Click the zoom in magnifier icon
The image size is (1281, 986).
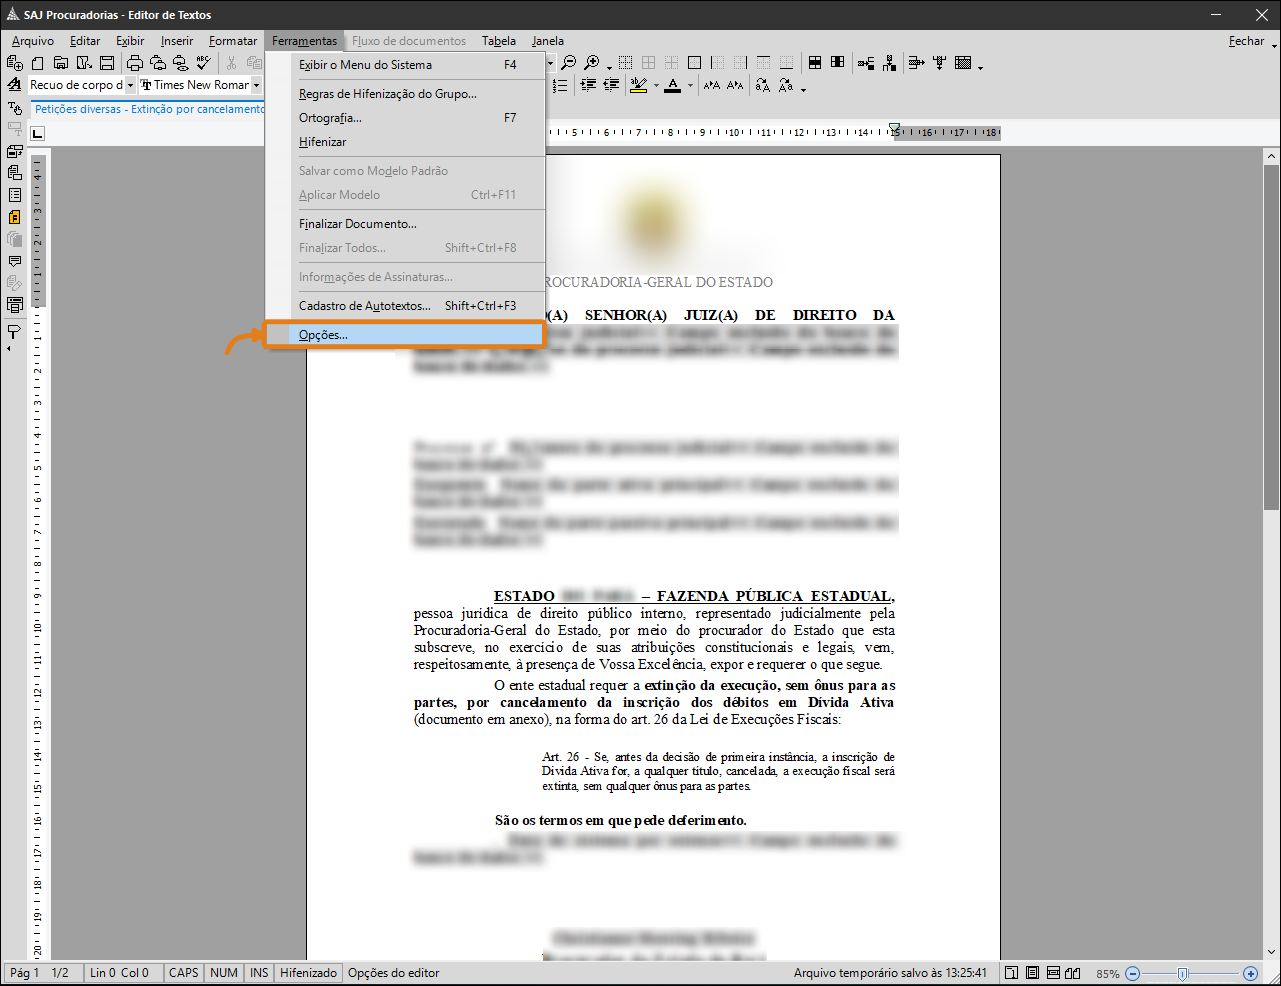click(x=592, y=63)
